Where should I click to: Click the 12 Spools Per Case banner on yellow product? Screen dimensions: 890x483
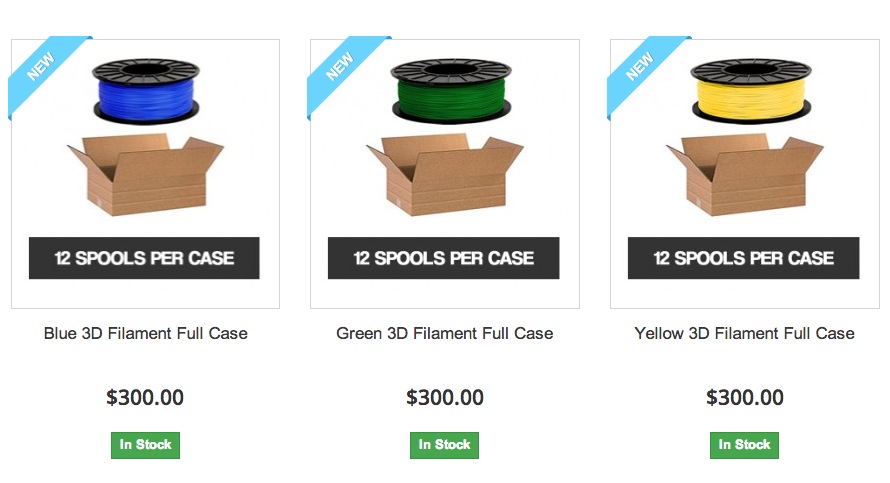coord(744,258)
